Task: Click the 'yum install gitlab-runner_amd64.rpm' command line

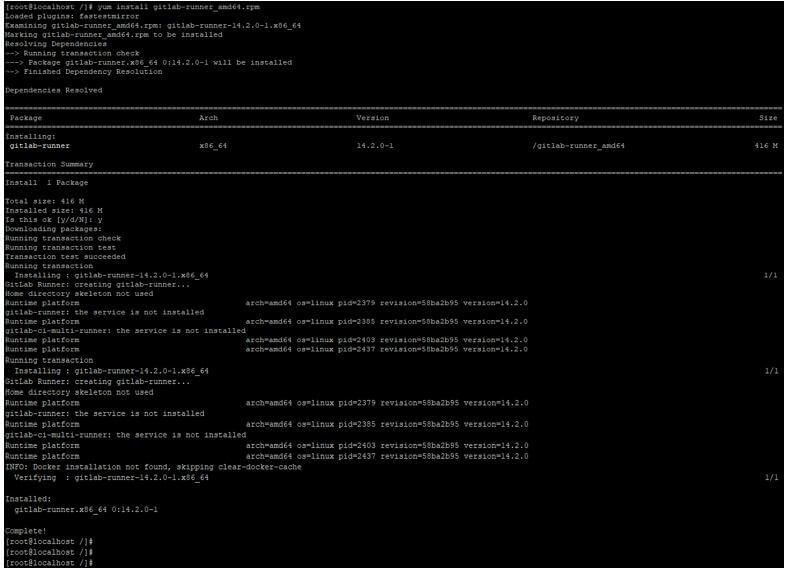Action: click(133, 7)
